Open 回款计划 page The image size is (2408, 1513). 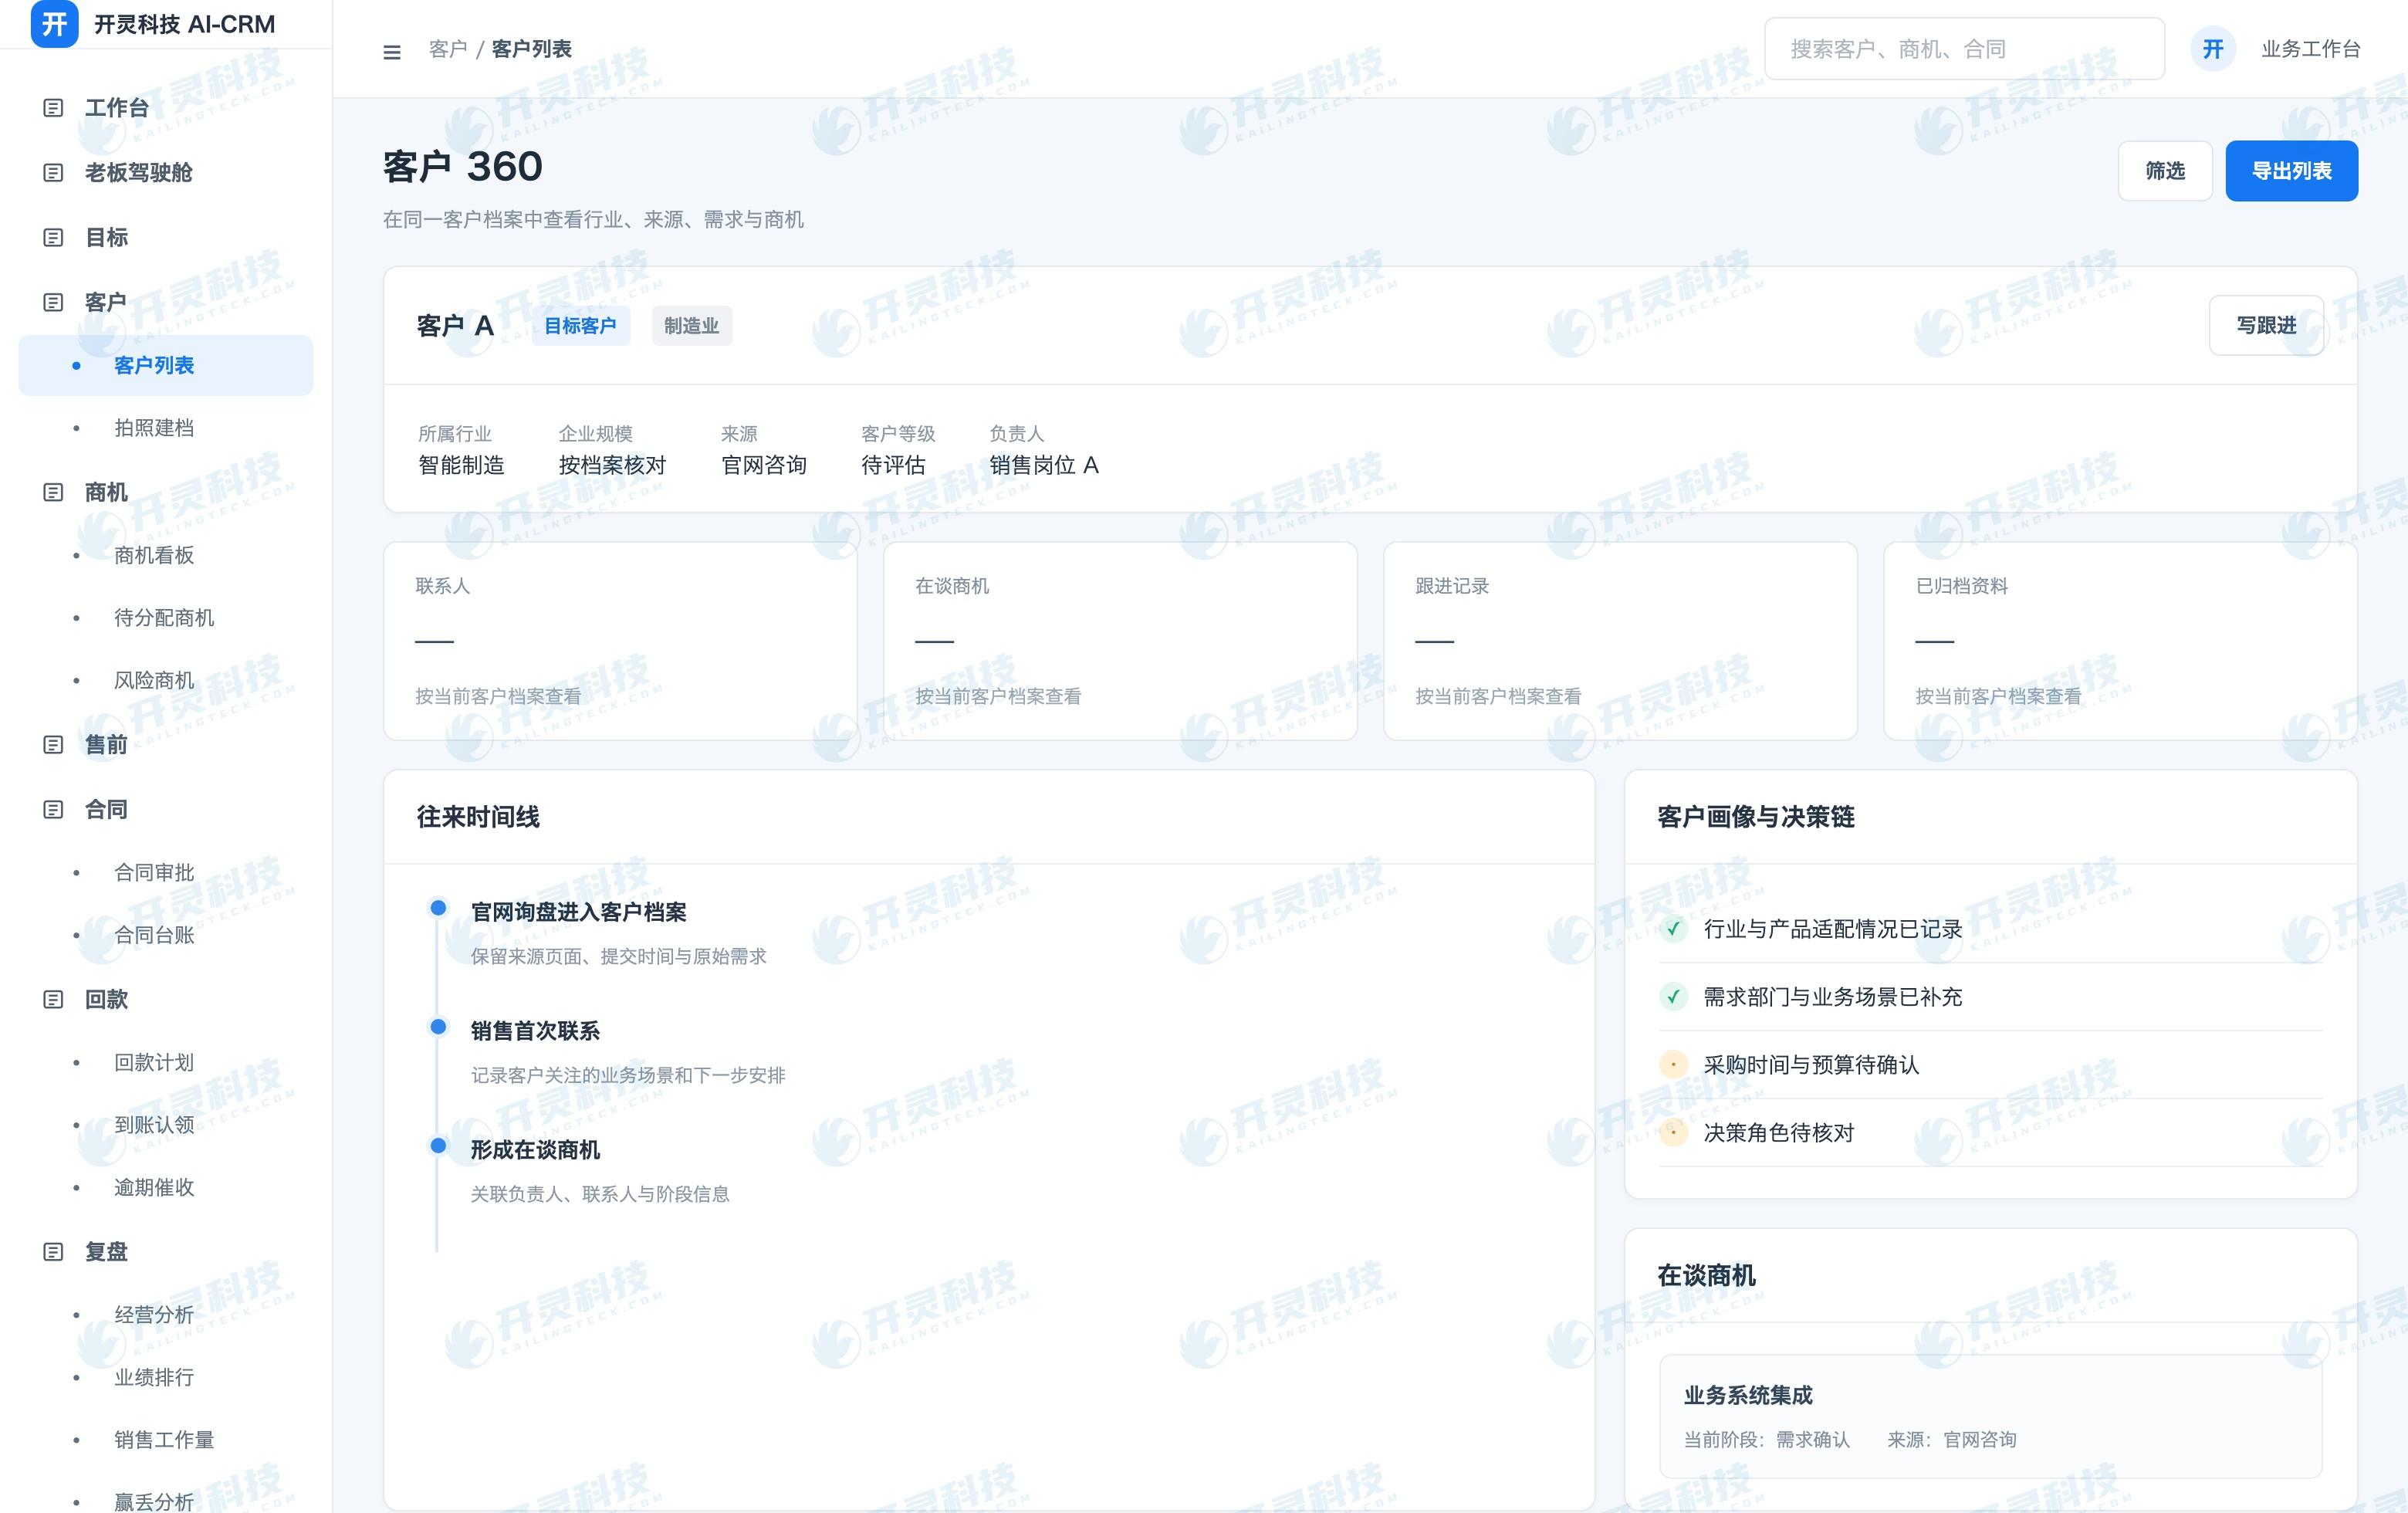[x=166, y=1062]
